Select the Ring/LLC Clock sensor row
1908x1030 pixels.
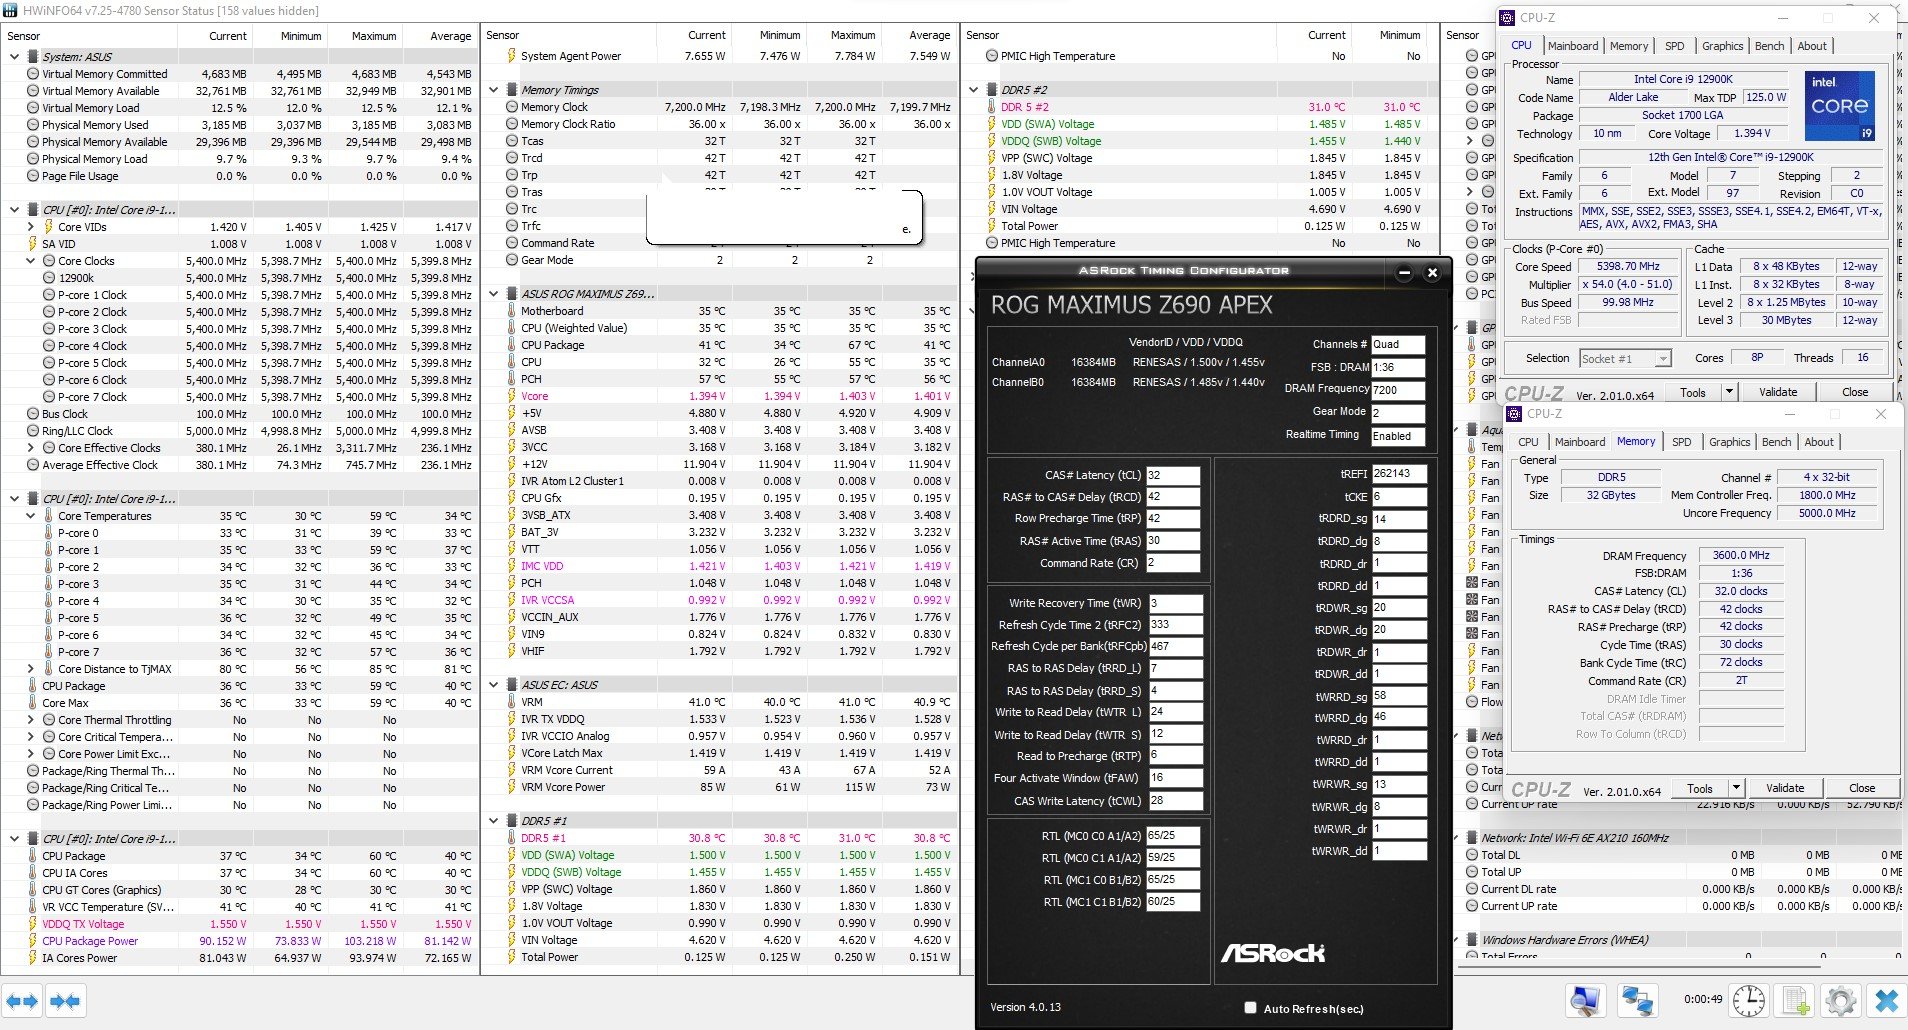pyautogui.click(x=240, y=431)
